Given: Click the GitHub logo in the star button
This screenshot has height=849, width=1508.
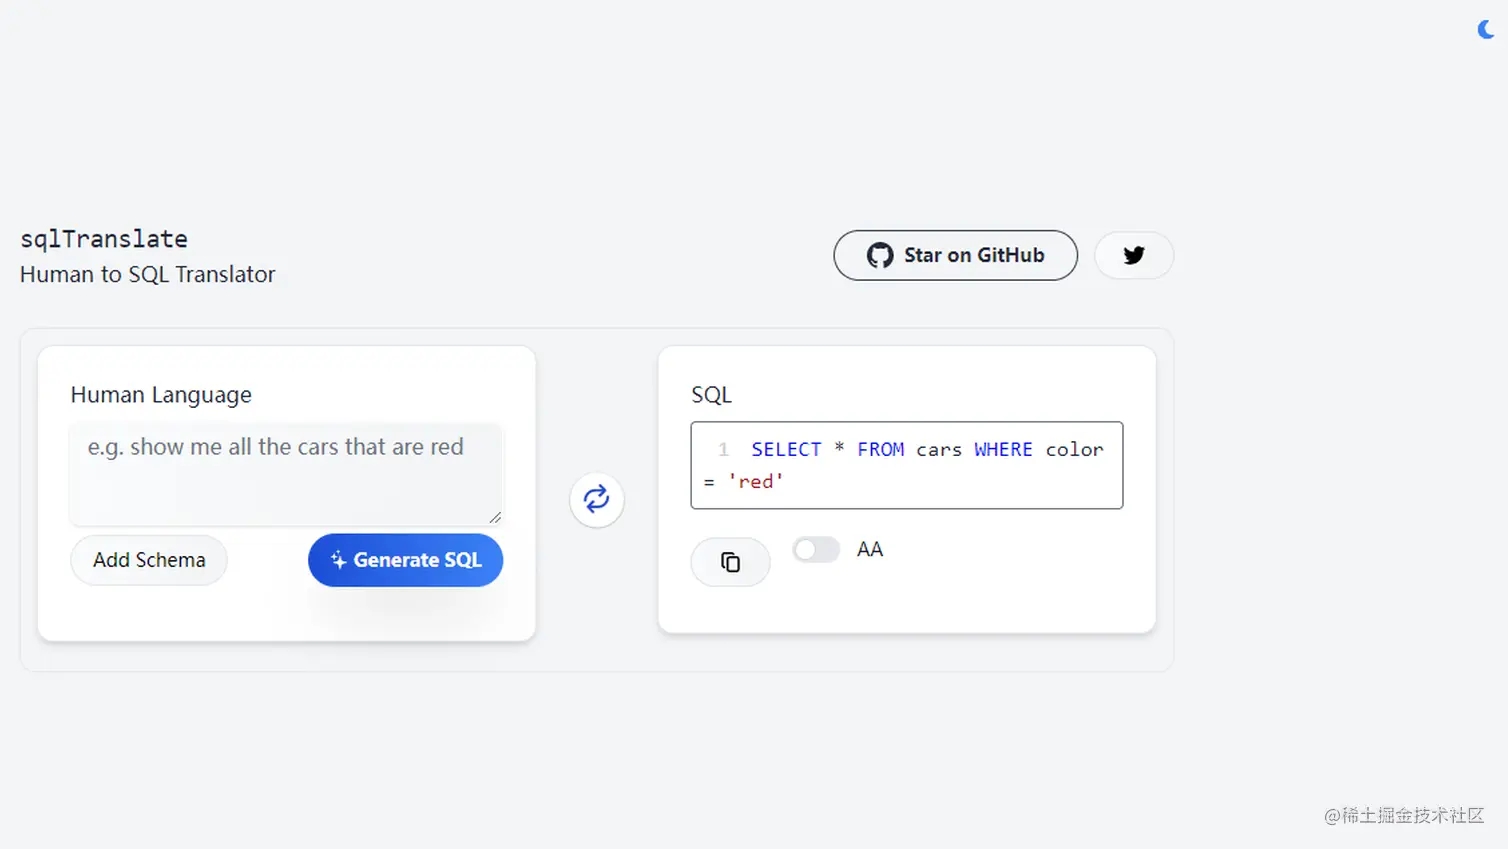Looking at the screenshot, I should tap(879, 255).
